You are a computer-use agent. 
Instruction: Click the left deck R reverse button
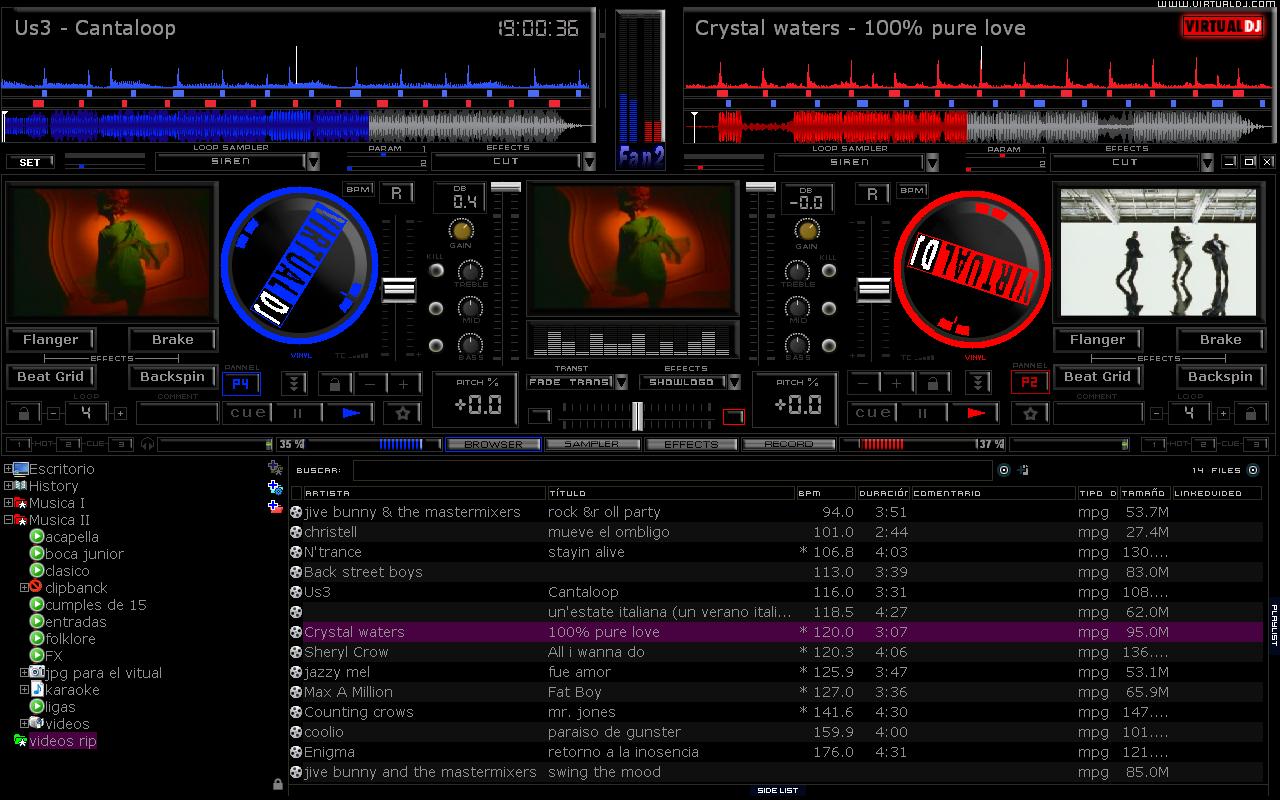(397, 193)
